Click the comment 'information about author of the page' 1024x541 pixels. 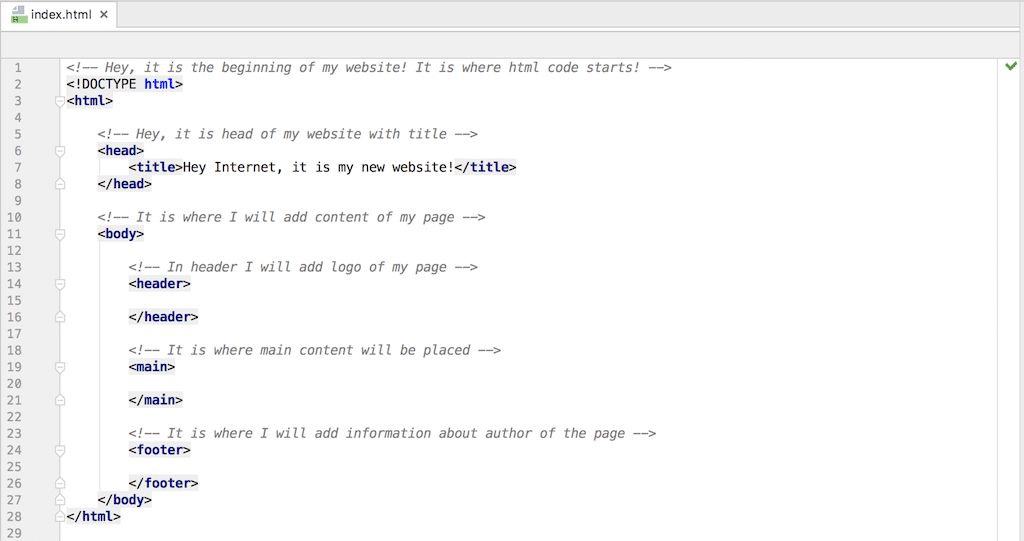[392, 433]
